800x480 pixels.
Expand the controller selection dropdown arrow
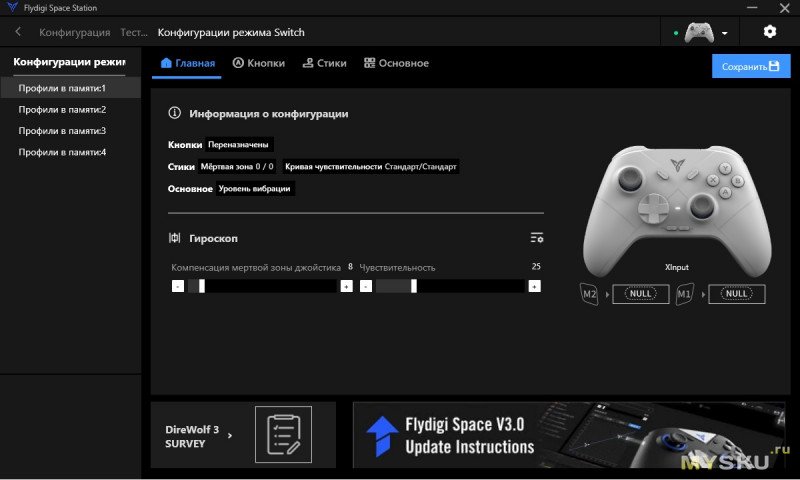(724, 34)
